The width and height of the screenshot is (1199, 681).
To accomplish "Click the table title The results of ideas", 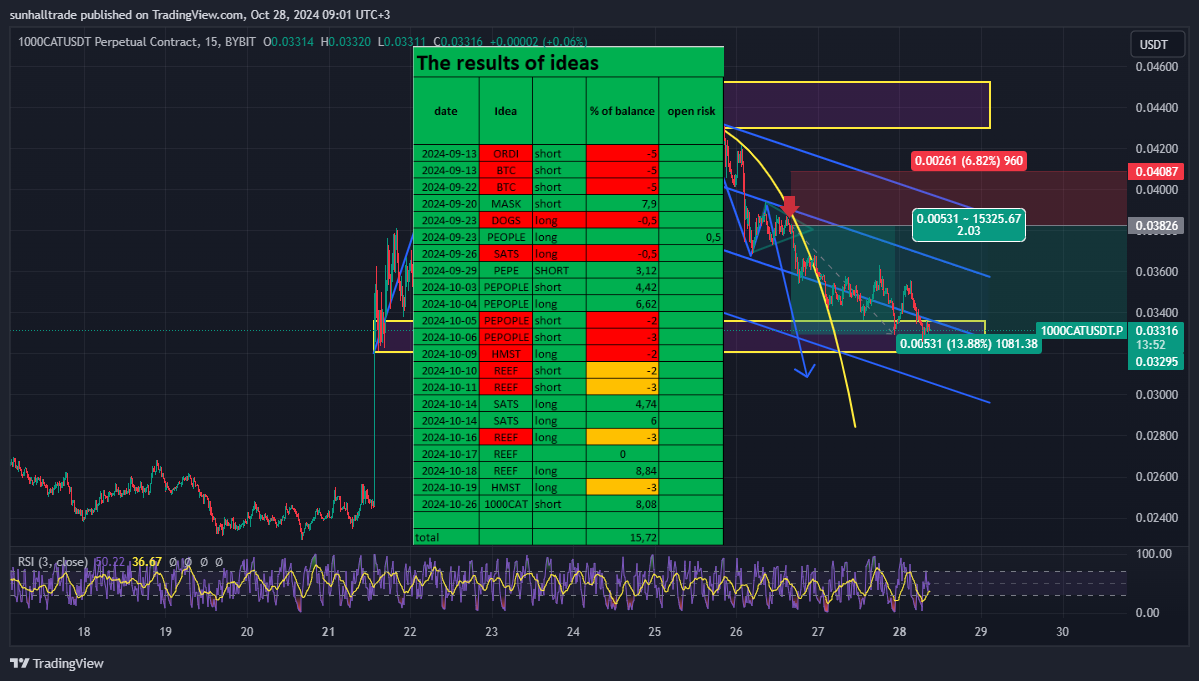I will click(508, 63).
